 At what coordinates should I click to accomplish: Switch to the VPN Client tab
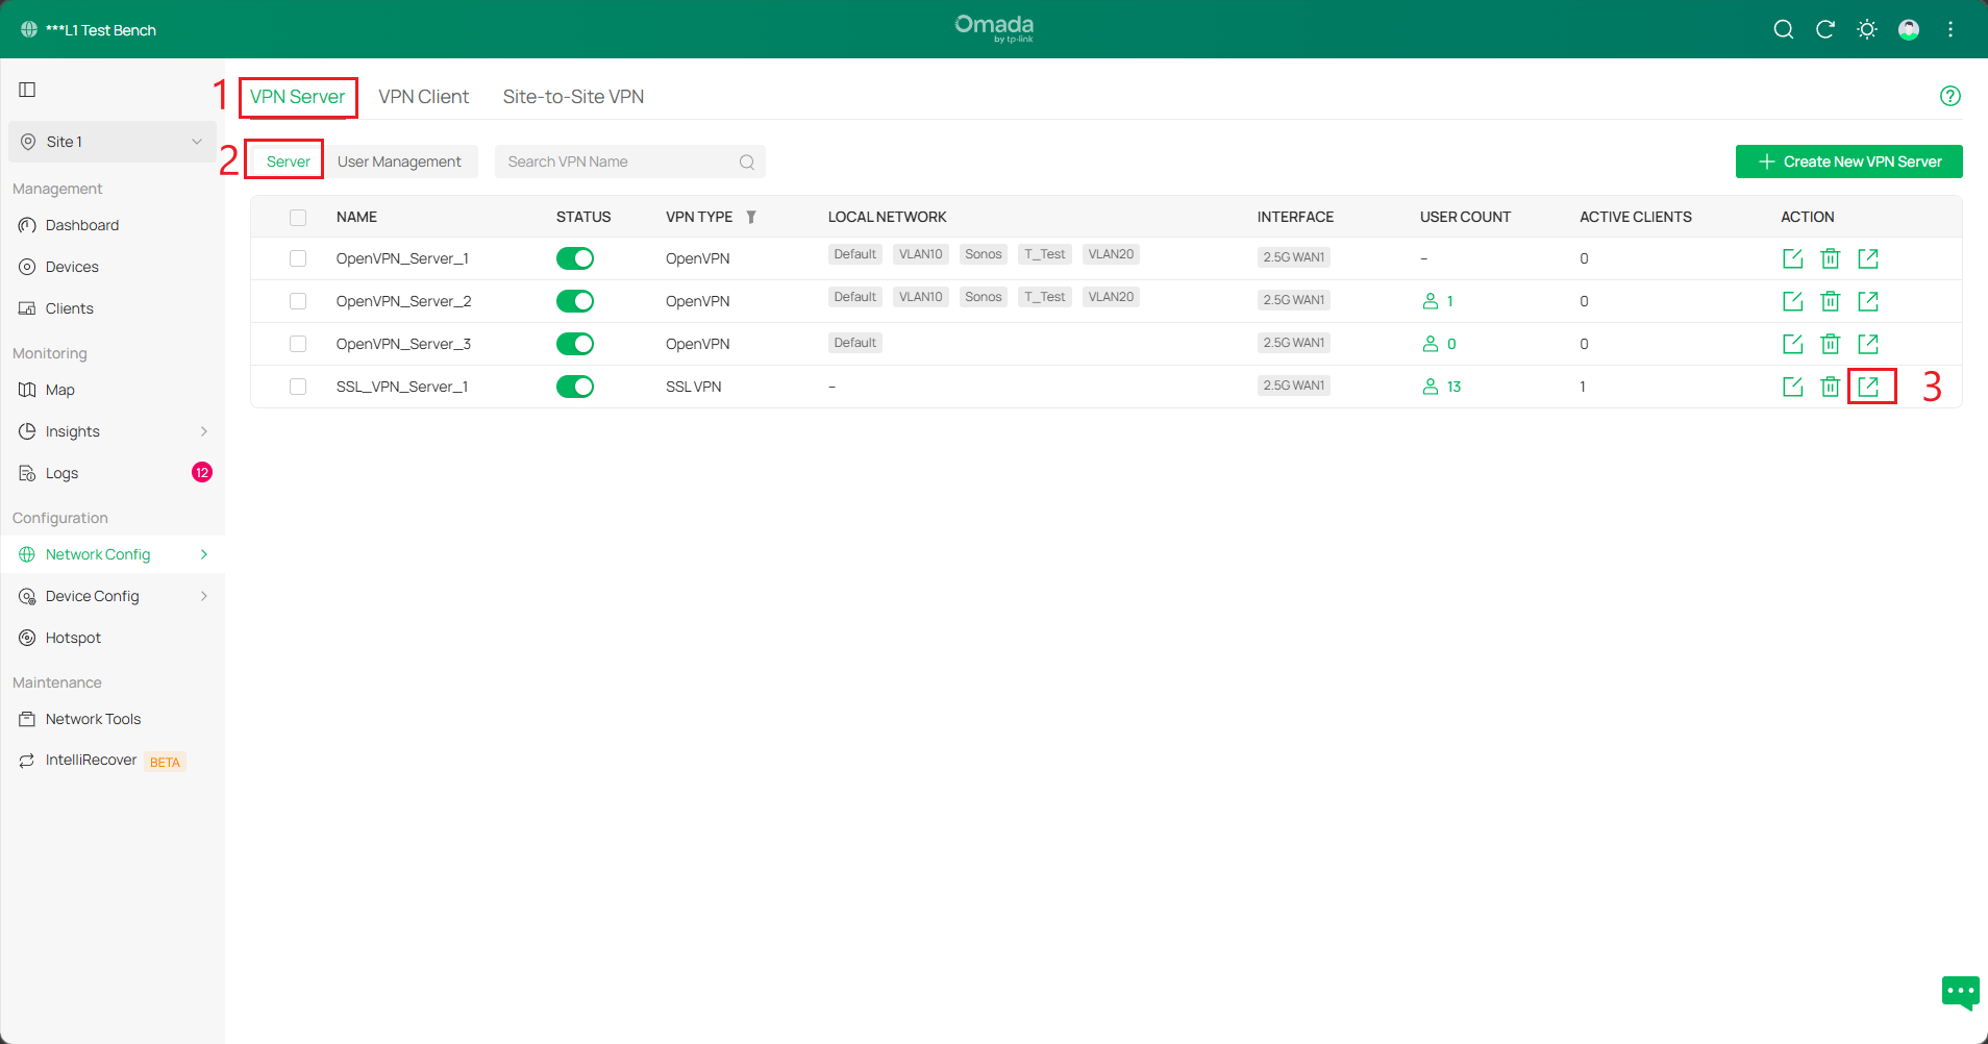point(423,97)
